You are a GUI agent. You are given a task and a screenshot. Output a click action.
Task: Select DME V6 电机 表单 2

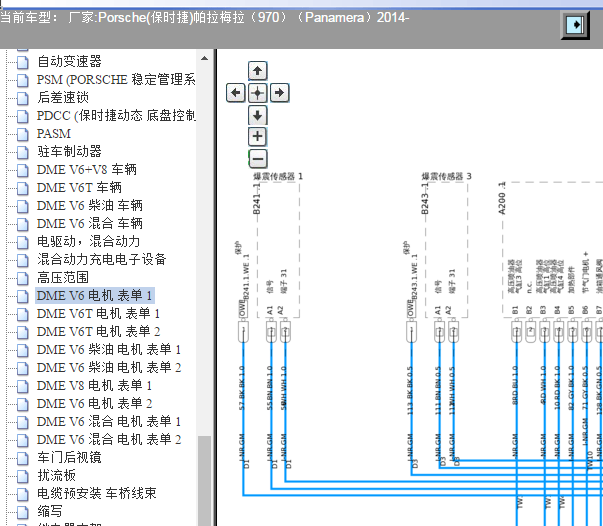94,404
